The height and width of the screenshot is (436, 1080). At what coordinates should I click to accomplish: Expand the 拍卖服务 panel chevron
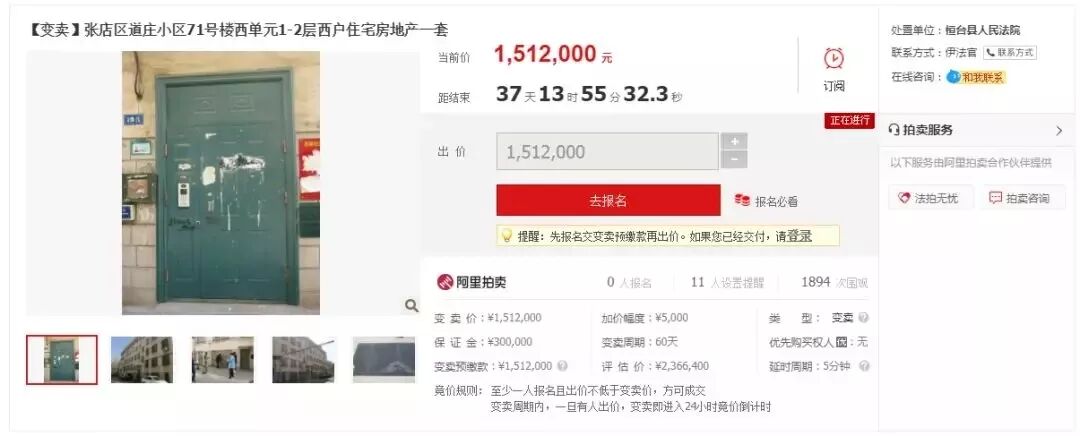[x=1059, y=130]
